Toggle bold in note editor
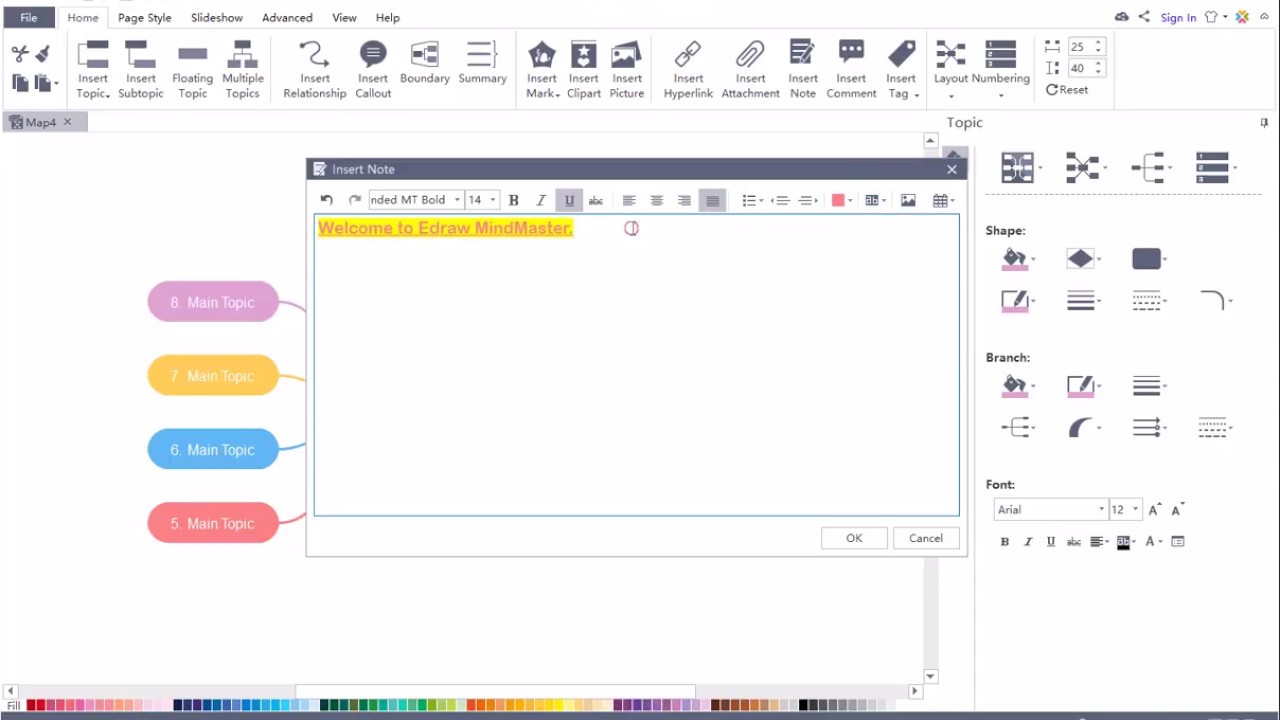The width and height of the screenshot is (1280, 720). click(514, 200)
